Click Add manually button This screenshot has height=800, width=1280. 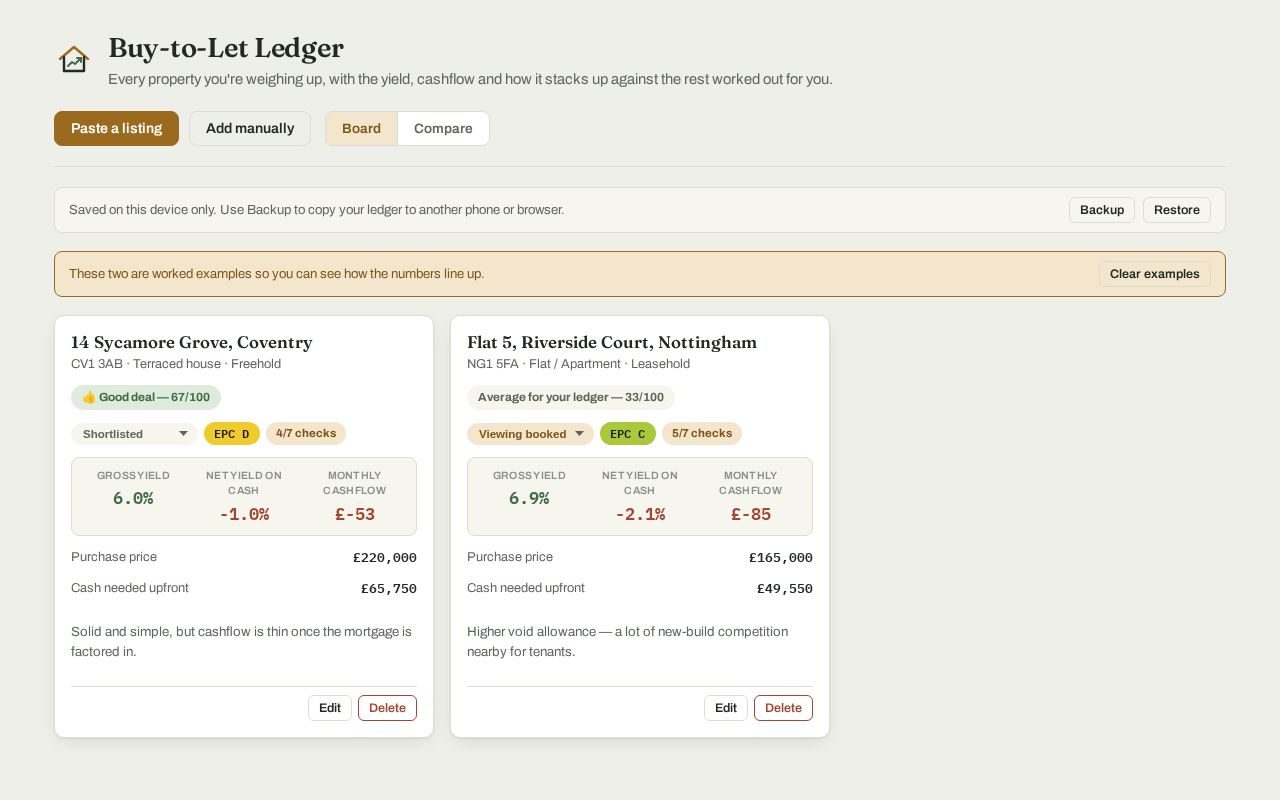250,128
